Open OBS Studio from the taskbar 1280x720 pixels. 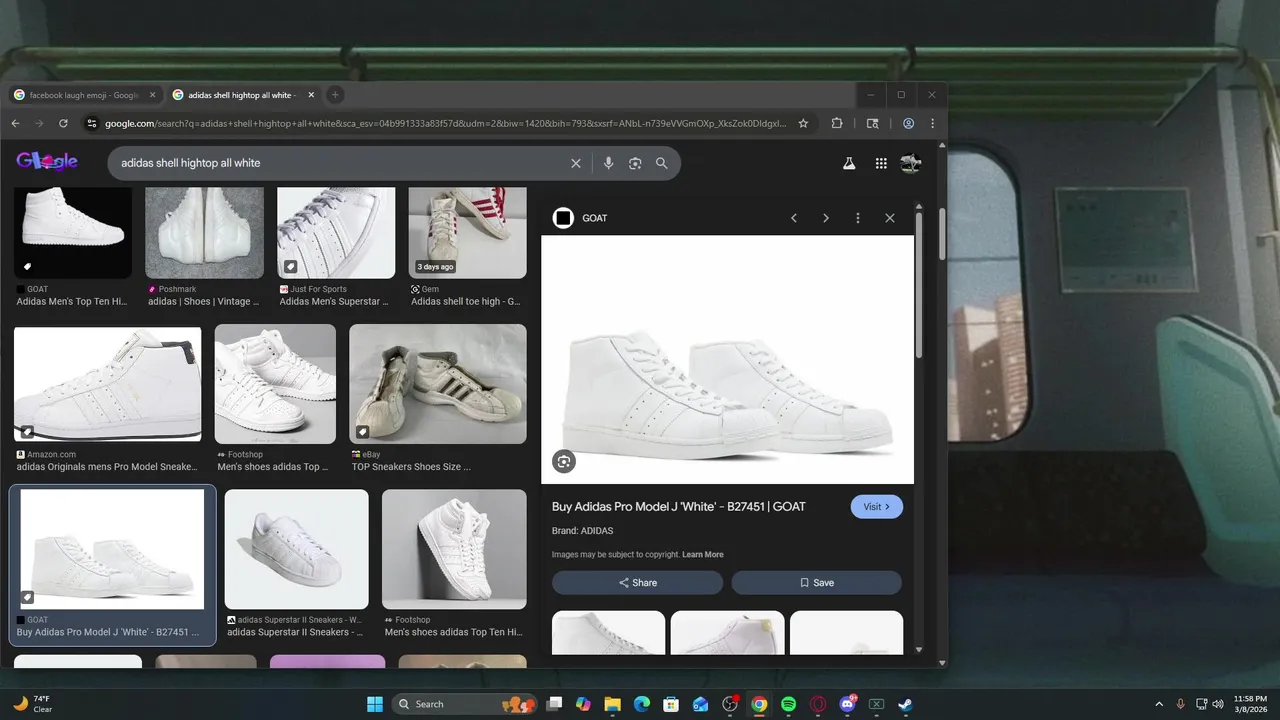point(730,704)
